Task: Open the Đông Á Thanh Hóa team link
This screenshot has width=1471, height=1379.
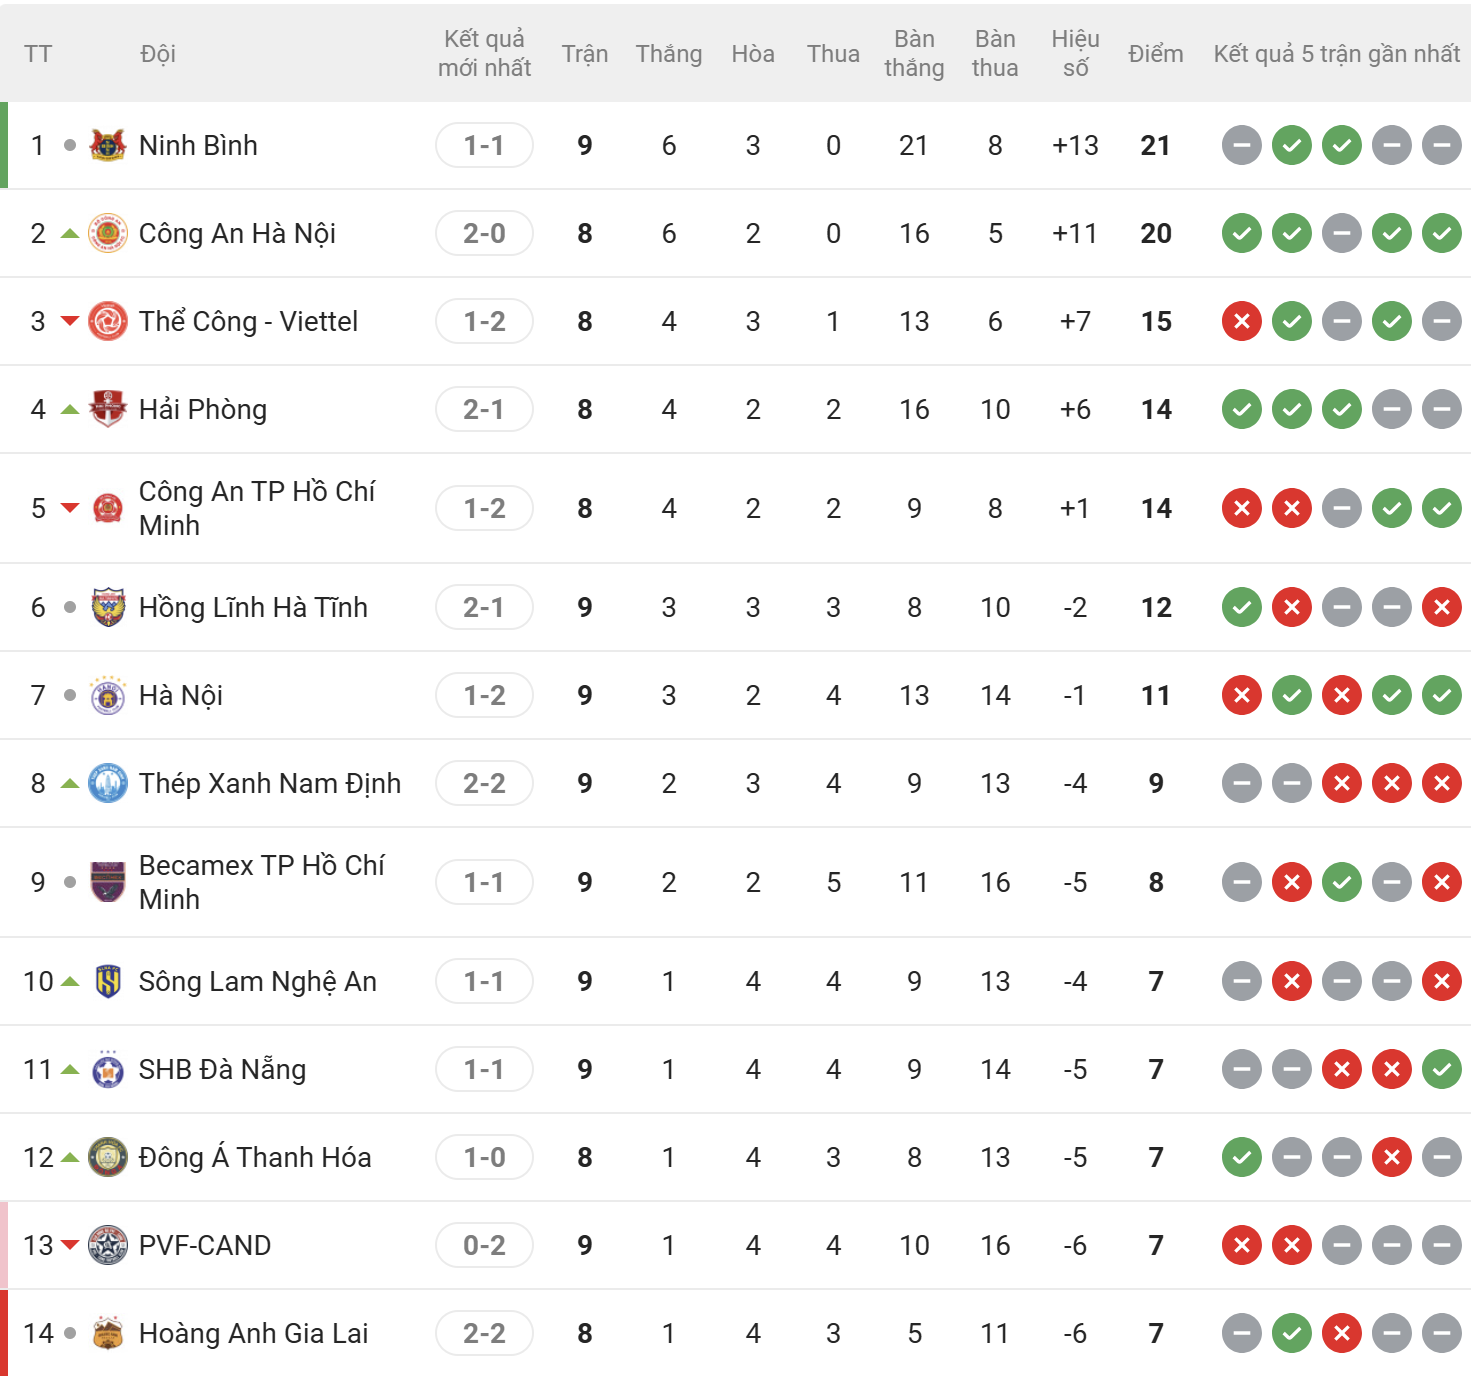Action: click(255, 1157)
